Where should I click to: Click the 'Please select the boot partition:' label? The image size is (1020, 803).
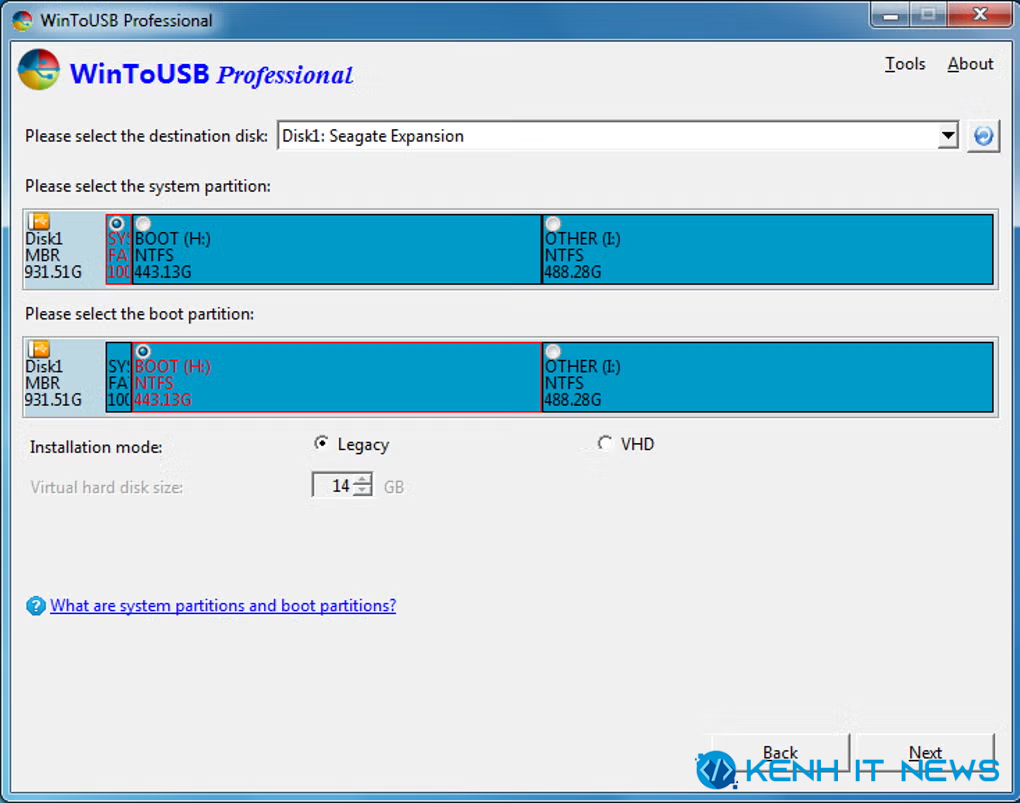(139, 314)
